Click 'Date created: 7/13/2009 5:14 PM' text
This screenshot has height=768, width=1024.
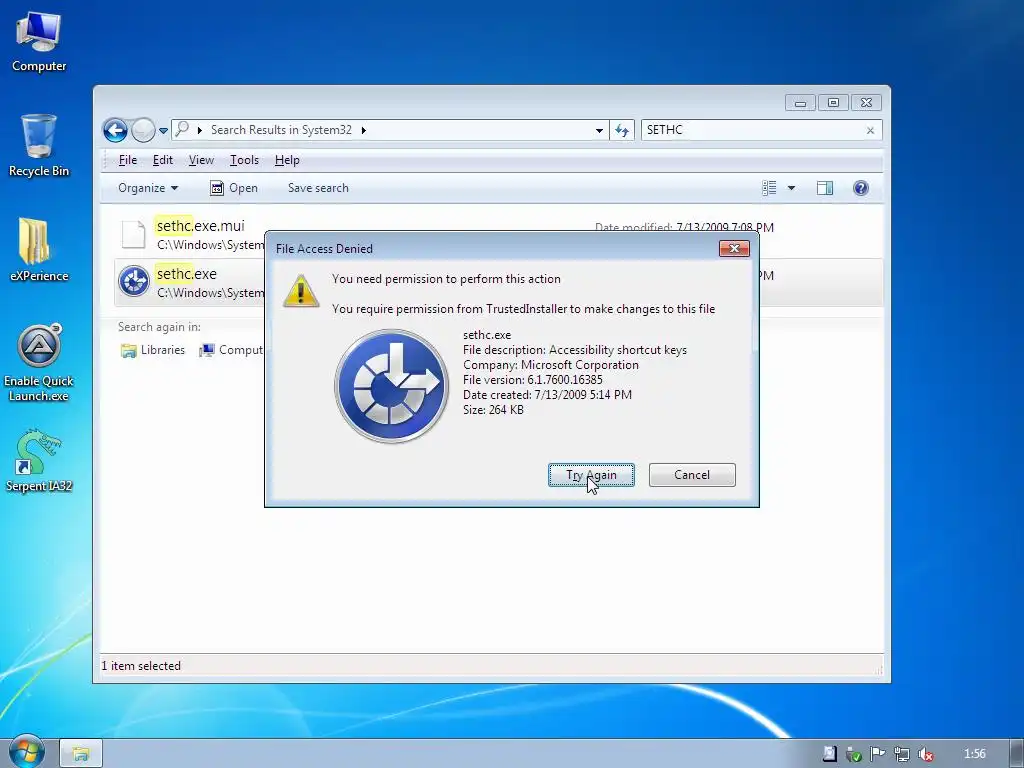pos(547,394)
